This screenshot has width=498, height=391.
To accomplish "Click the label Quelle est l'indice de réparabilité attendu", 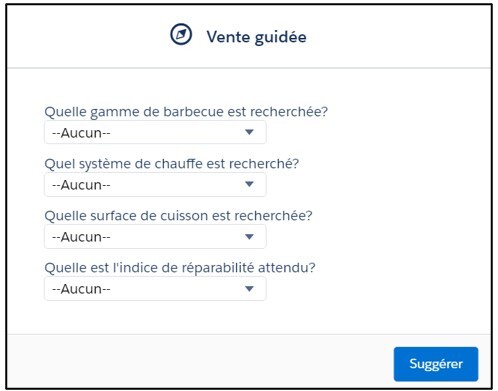I will 180,268.
